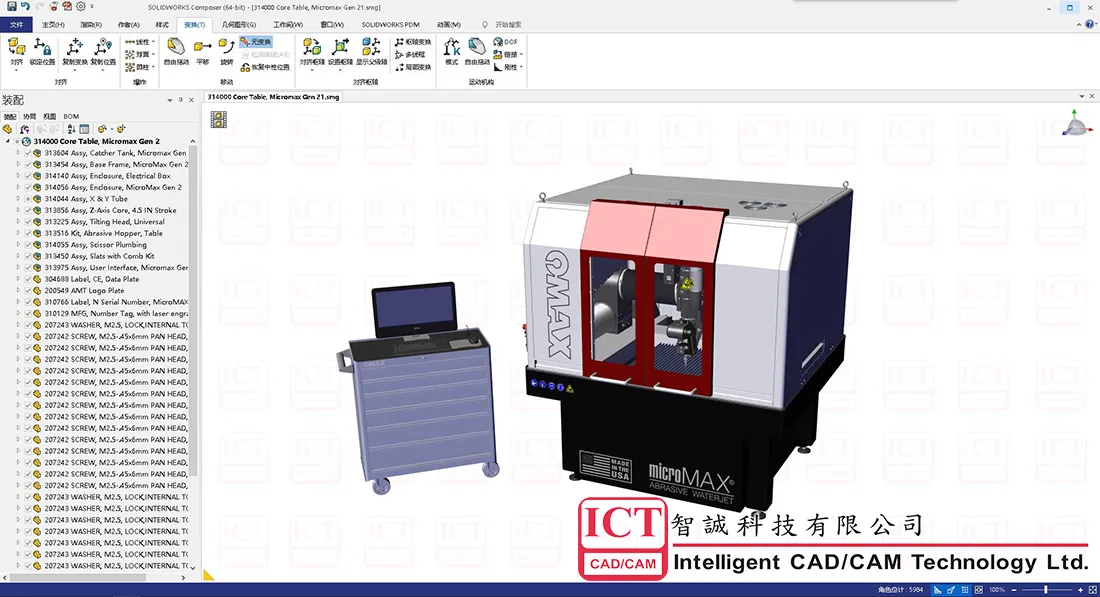
Task: Click the local transform command
Action: point(412,67)
